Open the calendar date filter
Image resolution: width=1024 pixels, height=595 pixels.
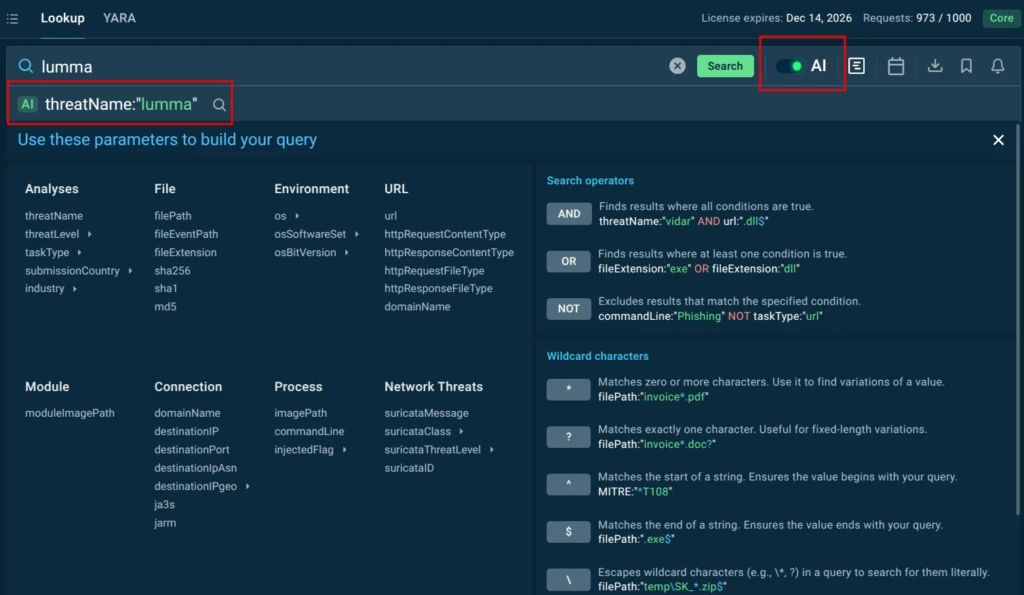click(896, 66)
